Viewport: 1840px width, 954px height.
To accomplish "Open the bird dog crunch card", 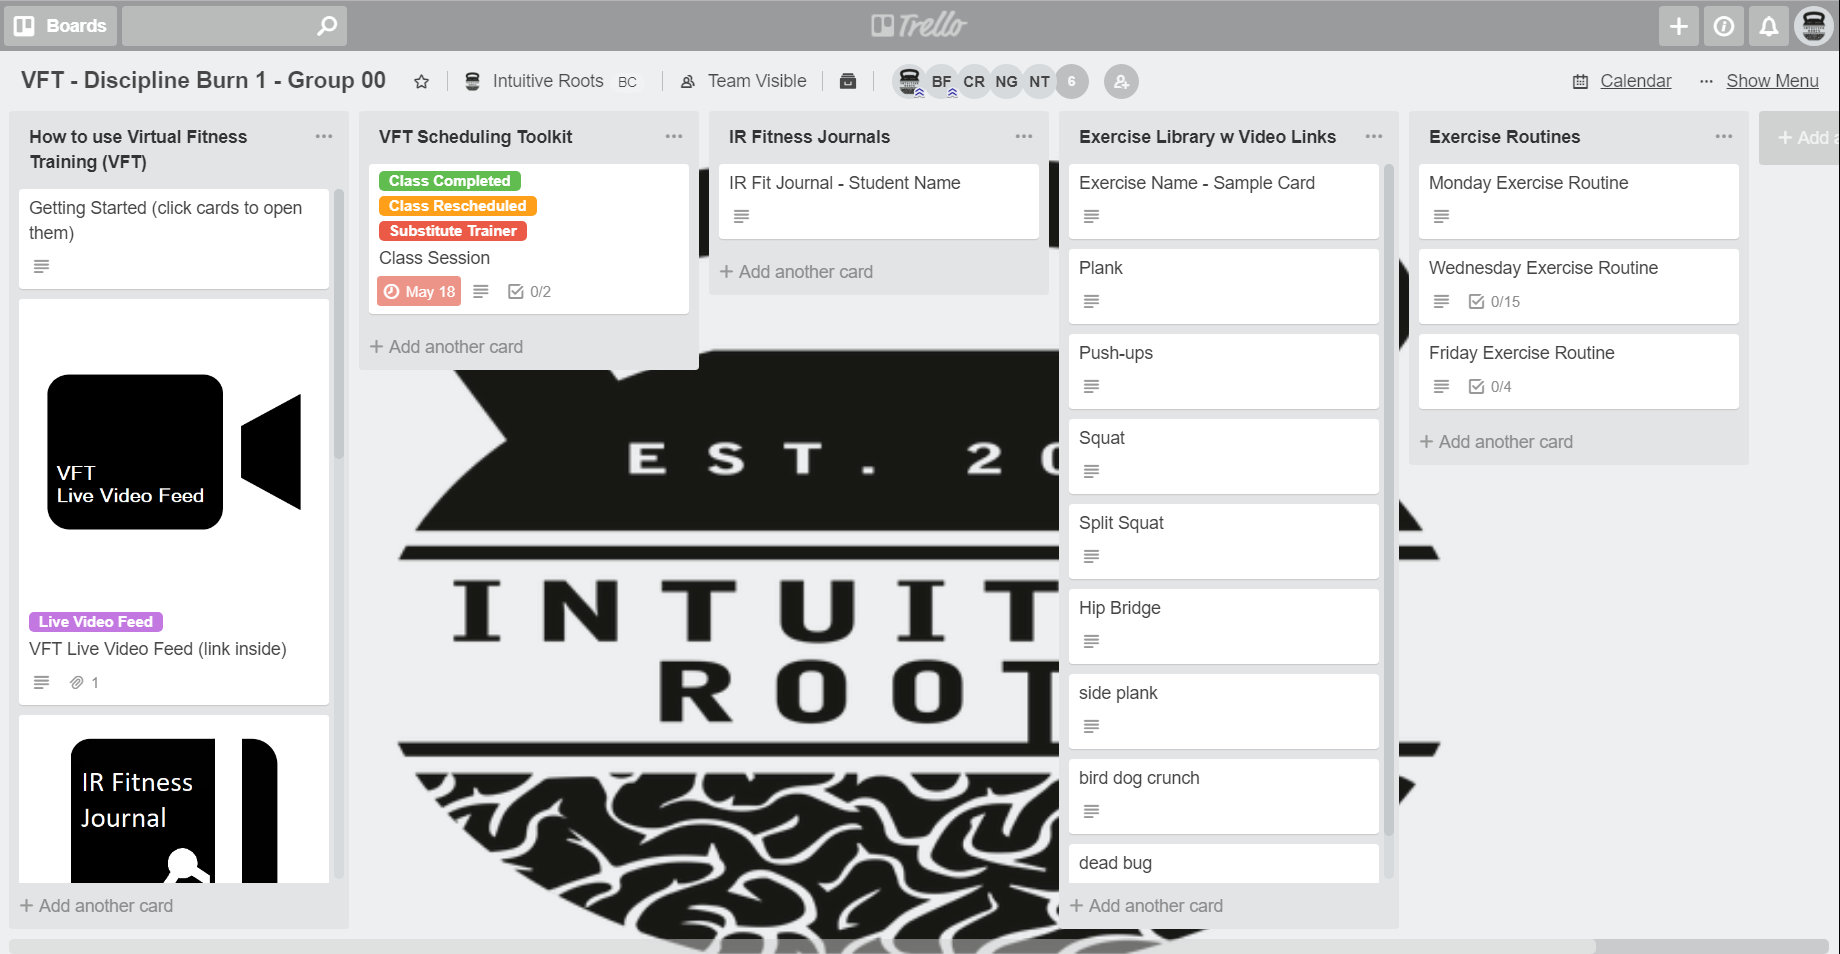I will [1224, 796].
